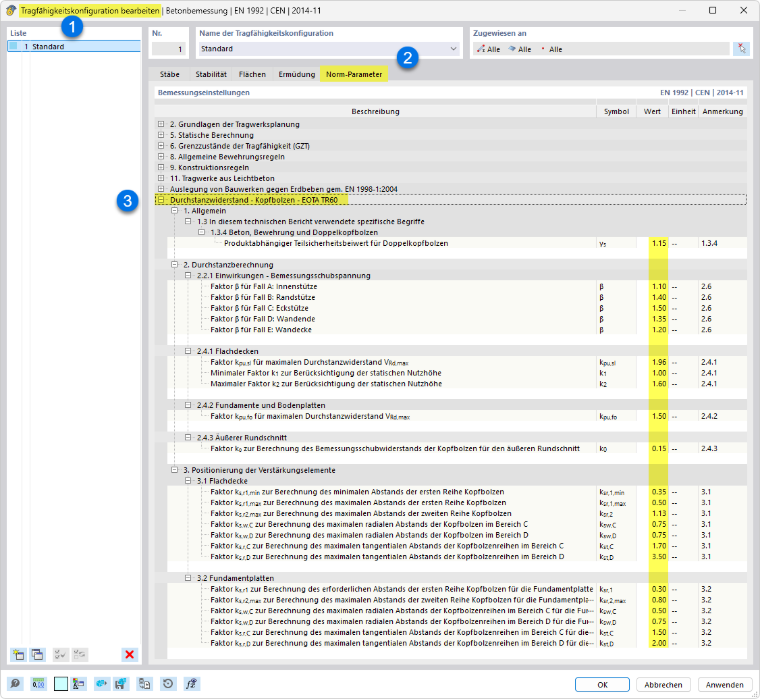Viewport: 760px width, 699px height.
Task: Click the β value 1.20 for Wandecke
Action: tap(658, 329)
